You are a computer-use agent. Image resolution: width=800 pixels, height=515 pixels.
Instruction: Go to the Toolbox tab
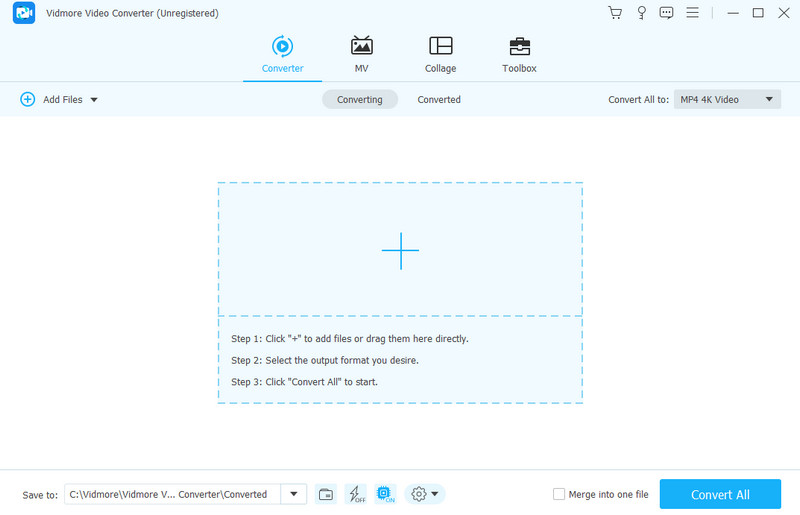point(519,54)
